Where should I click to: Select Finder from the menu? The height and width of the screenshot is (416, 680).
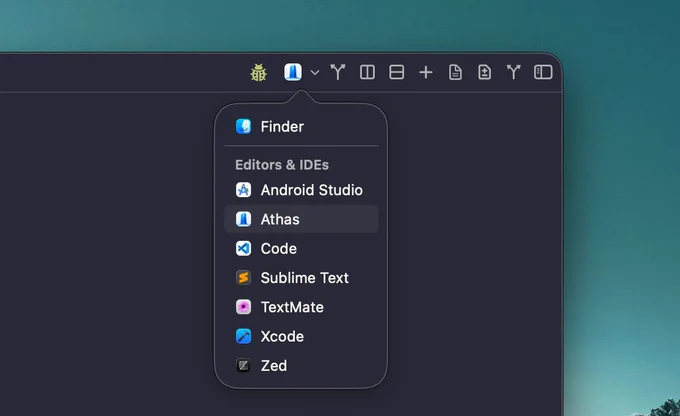tap(301, 127)
